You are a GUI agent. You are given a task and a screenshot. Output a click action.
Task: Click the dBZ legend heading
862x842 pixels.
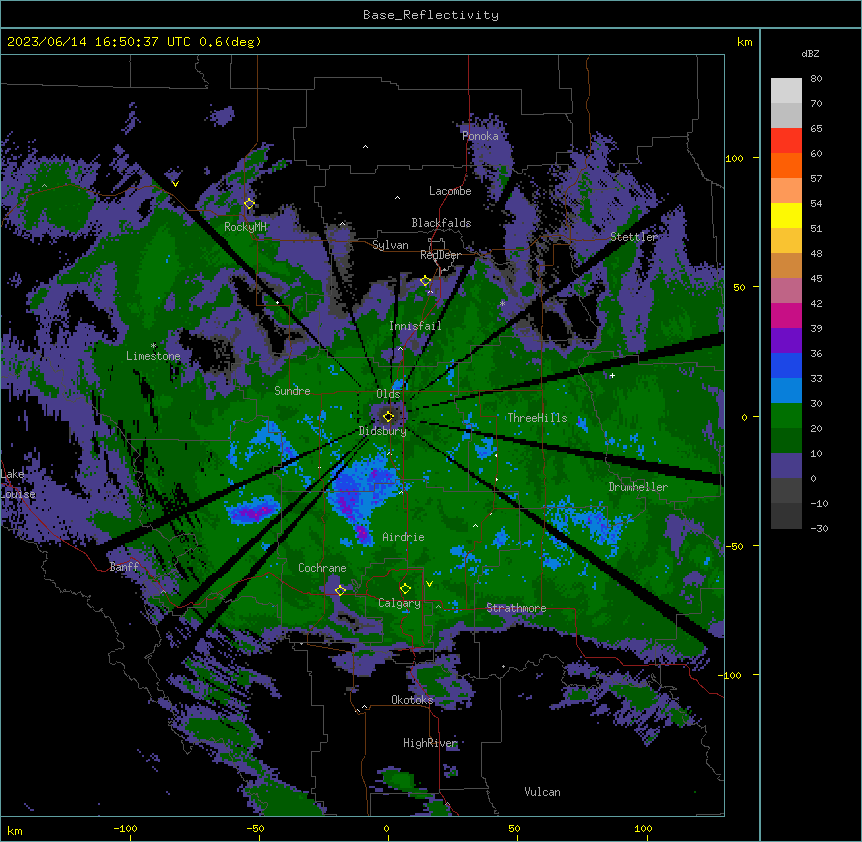tap(810, 53)
